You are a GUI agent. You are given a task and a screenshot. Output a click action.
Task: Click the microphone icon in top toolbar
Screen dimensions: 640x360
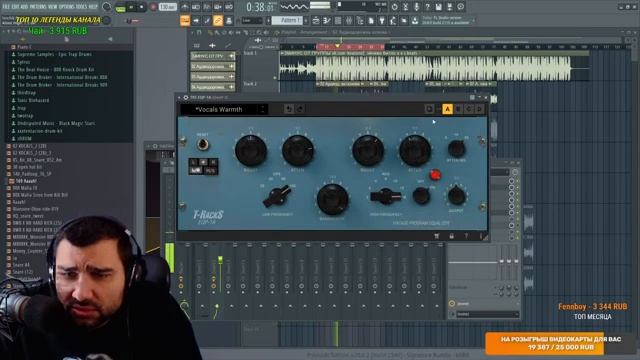tap(416, 7)
